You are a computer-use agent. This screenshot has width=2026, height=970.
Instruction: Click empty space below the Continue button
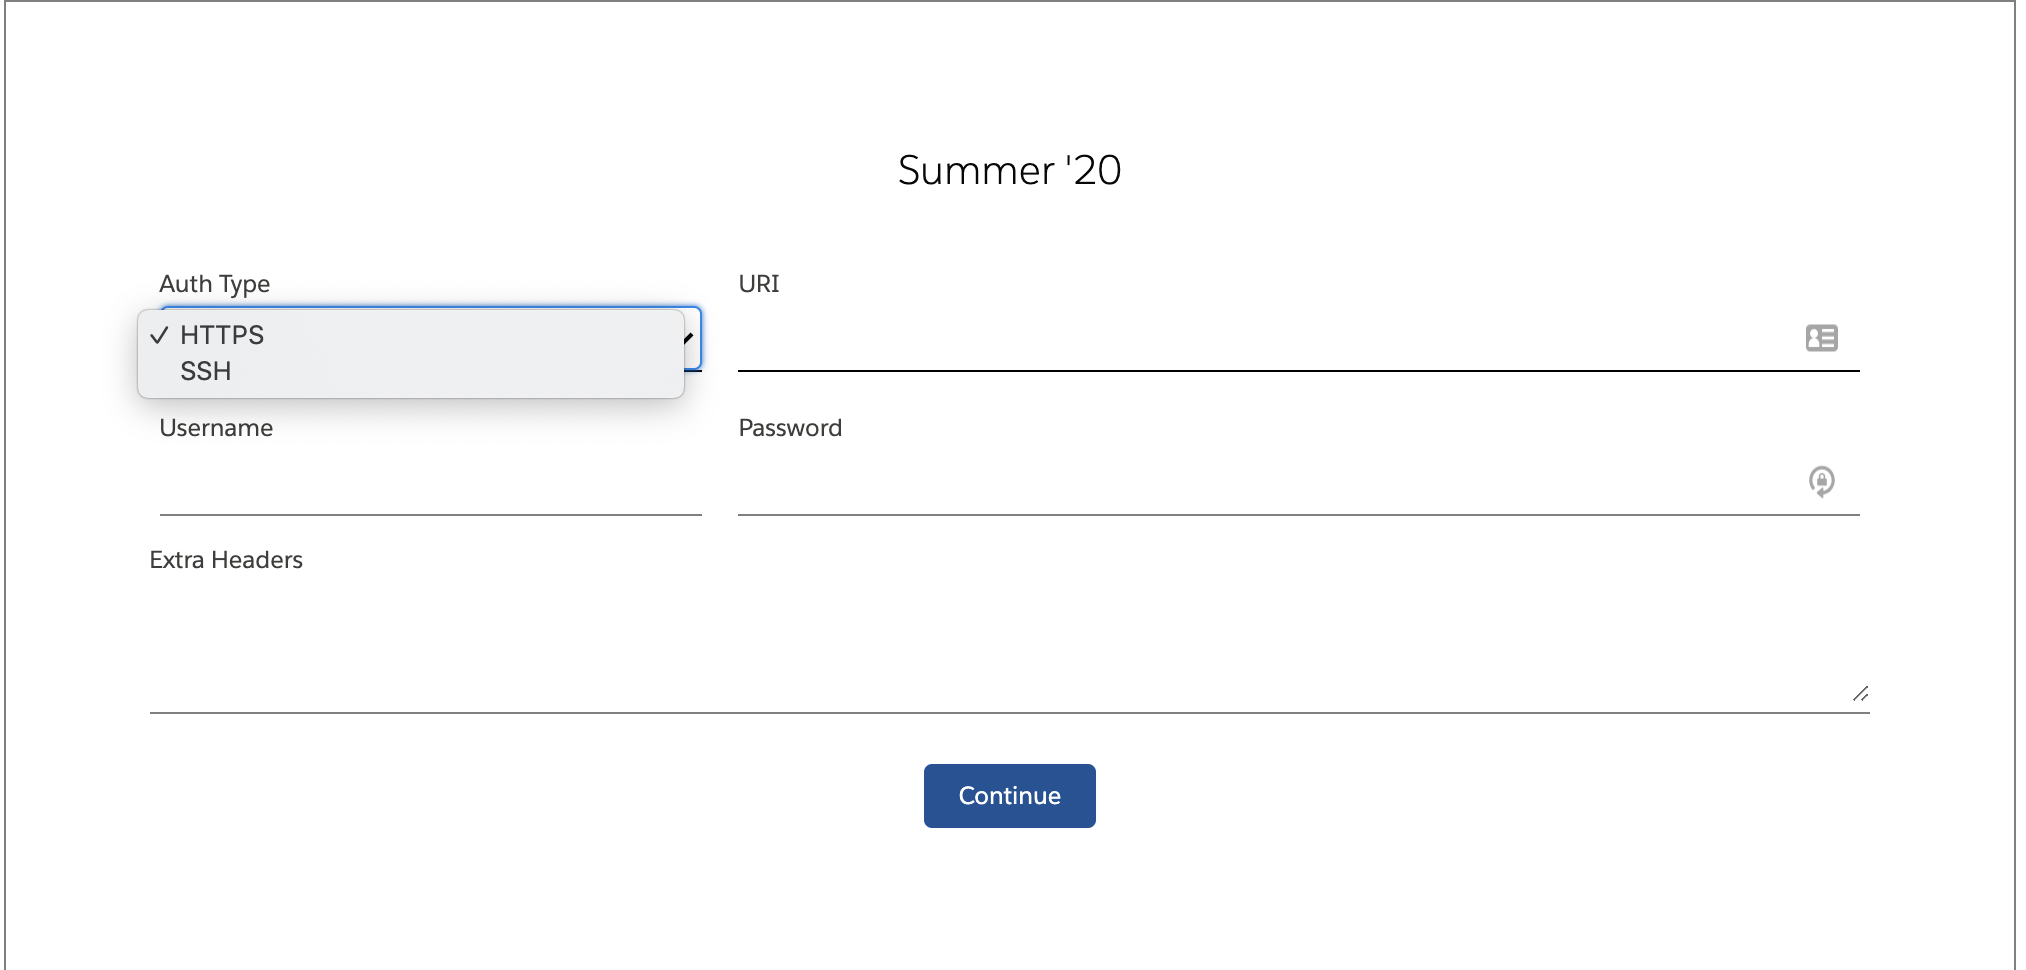coord(1009,900)
